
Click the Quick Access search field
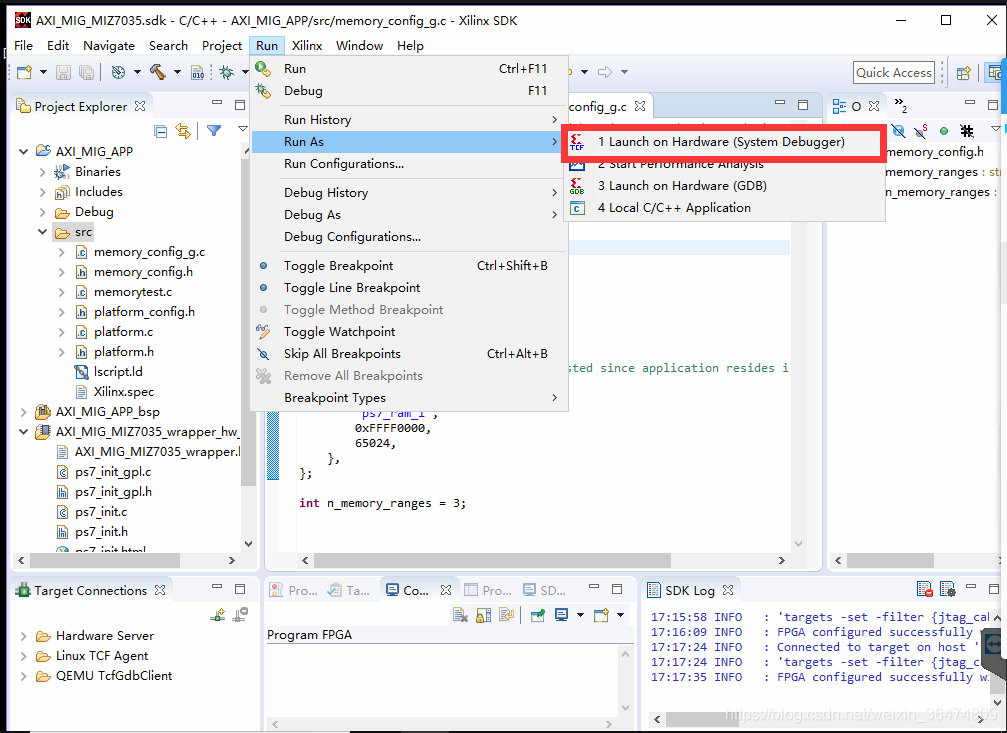point(894,72)
